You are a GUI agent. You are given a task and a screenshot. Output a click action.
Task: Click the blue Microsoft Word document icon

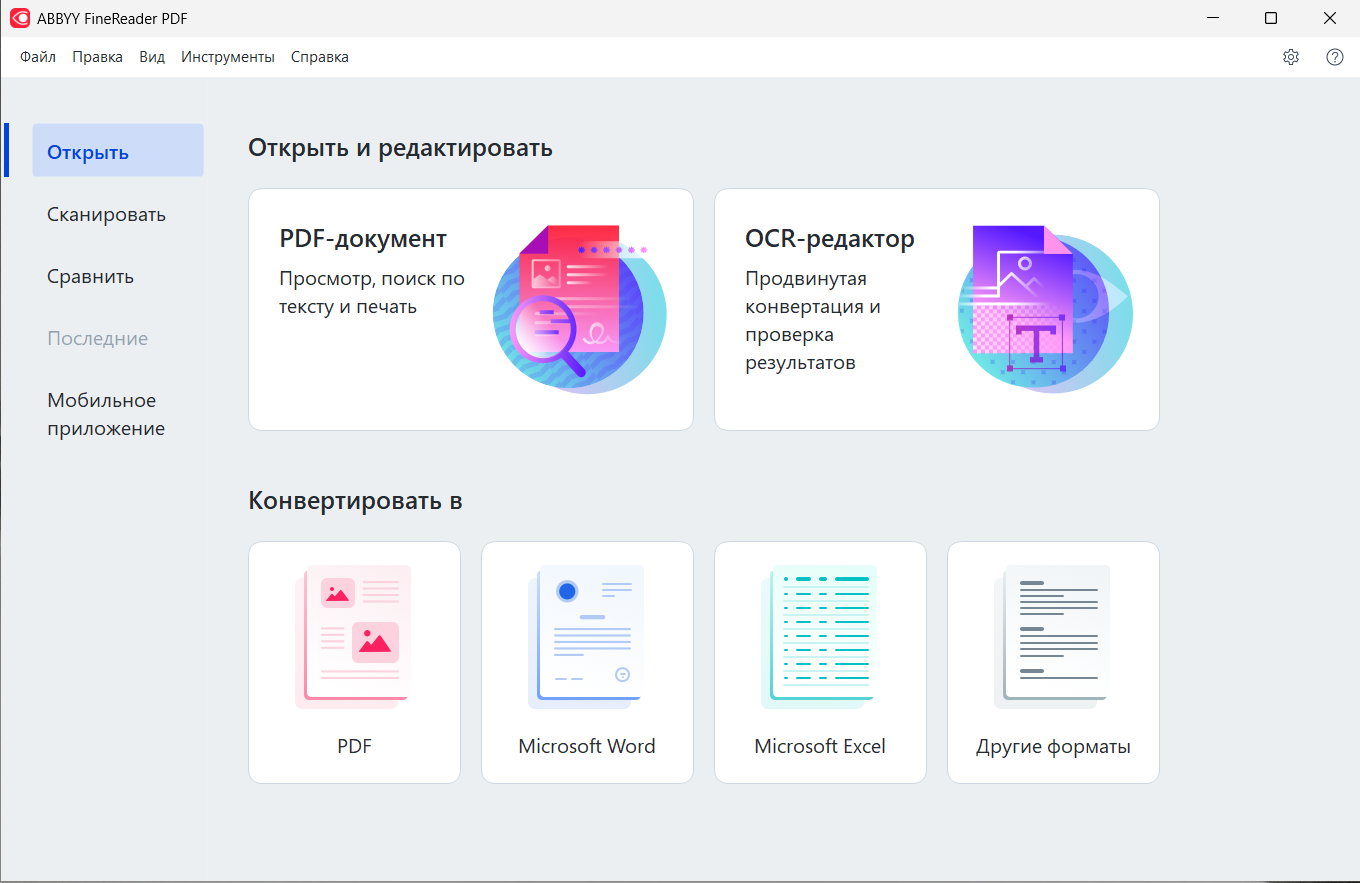[587, 636]
